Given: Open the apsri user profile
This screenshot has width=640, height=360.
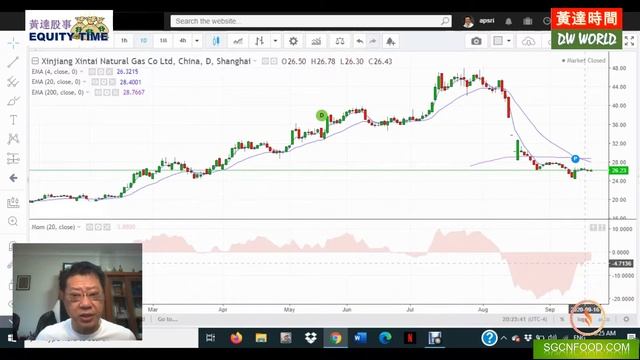Looking at the screenshot, I should coord(479,21).
